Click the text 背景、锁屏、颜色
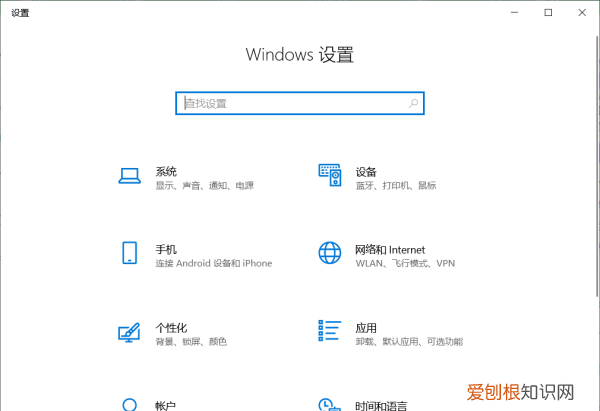The image size is (600, 411). (191, 341)
